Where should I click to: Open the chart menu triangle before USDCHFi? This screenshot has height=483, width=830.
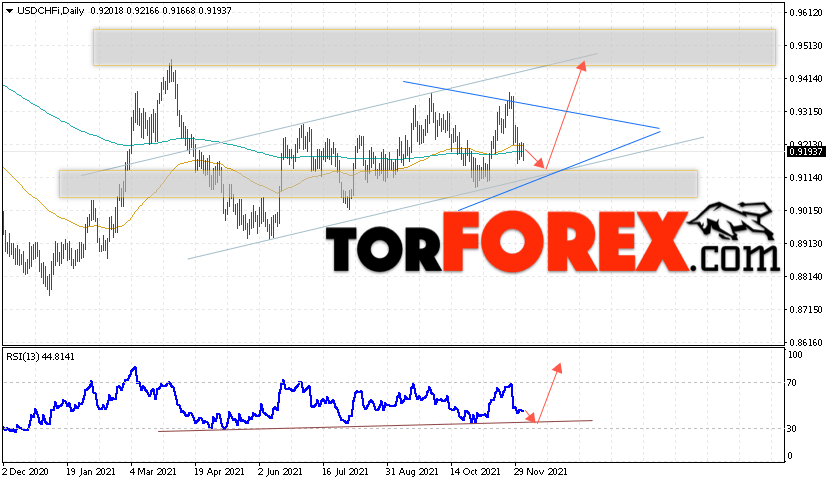[x=9, y=11]
